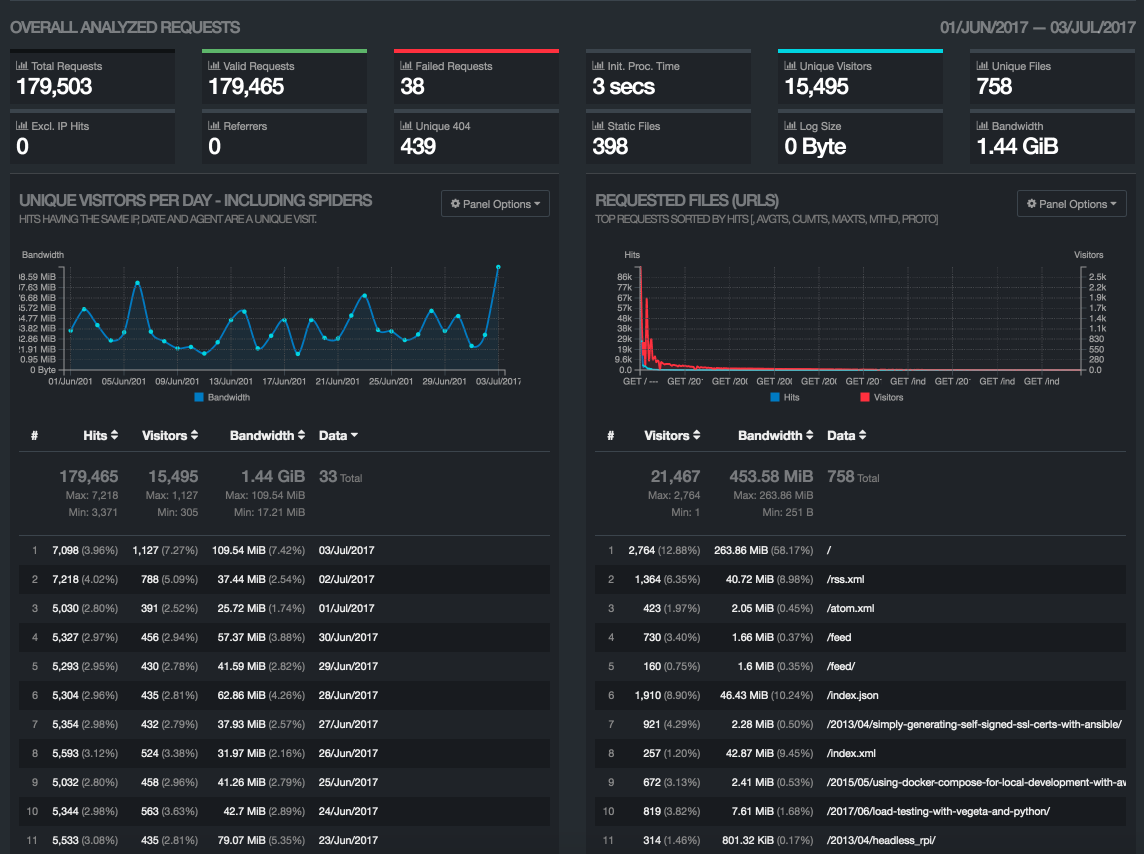Image resolution: width=1144 pixels, height=854 pixels.
Task: Click the /2017/06/load-testing-with-vegeta-and-python/ entry
Action: tap(938, 811)
